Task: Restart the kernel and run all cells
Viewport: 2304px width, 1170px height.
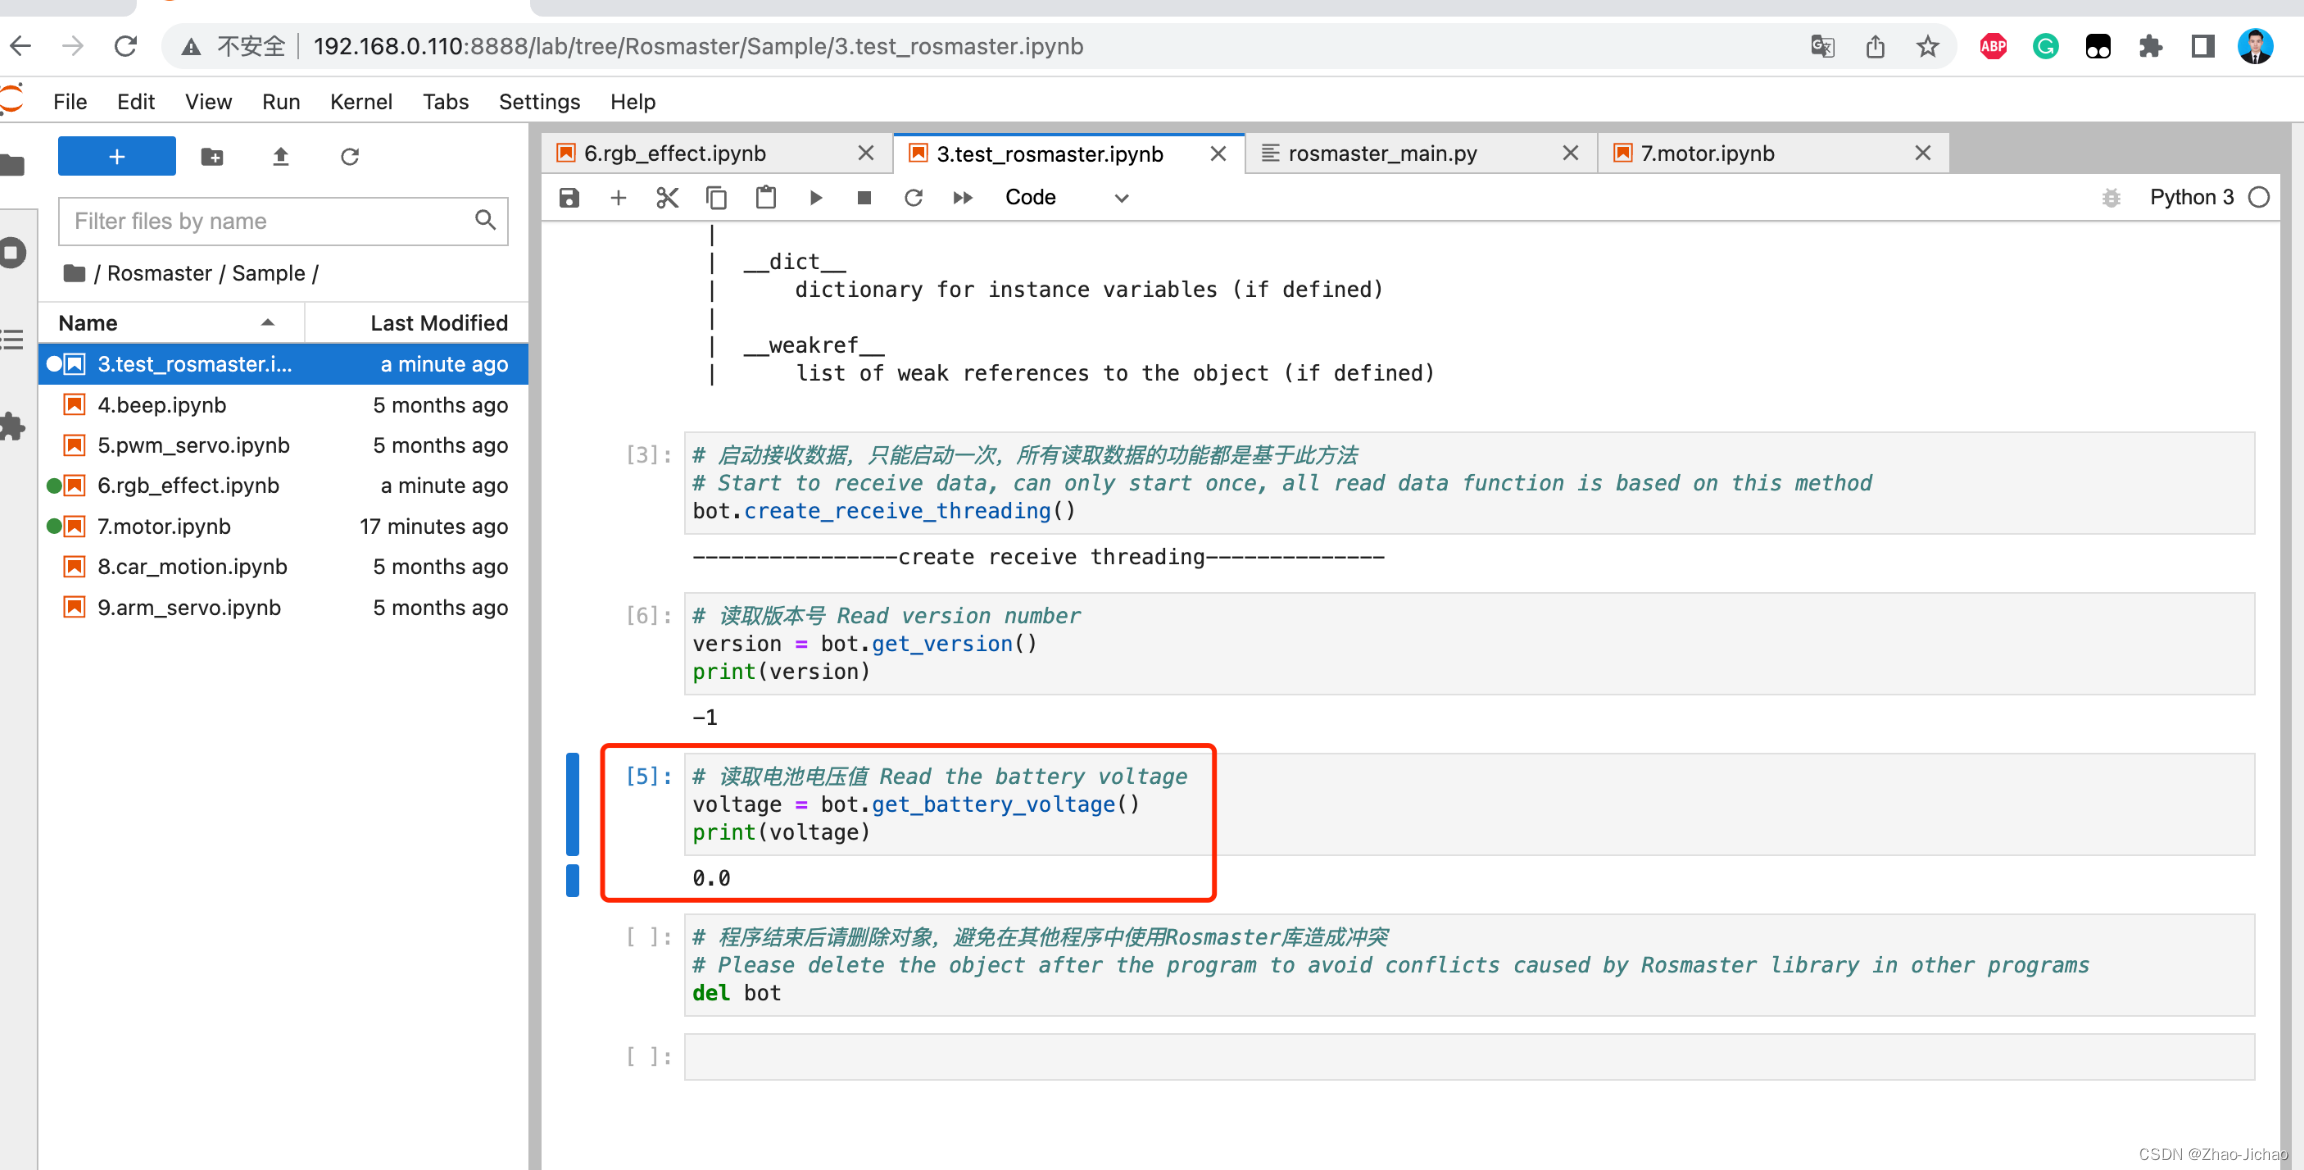Action: click(962, 198)
